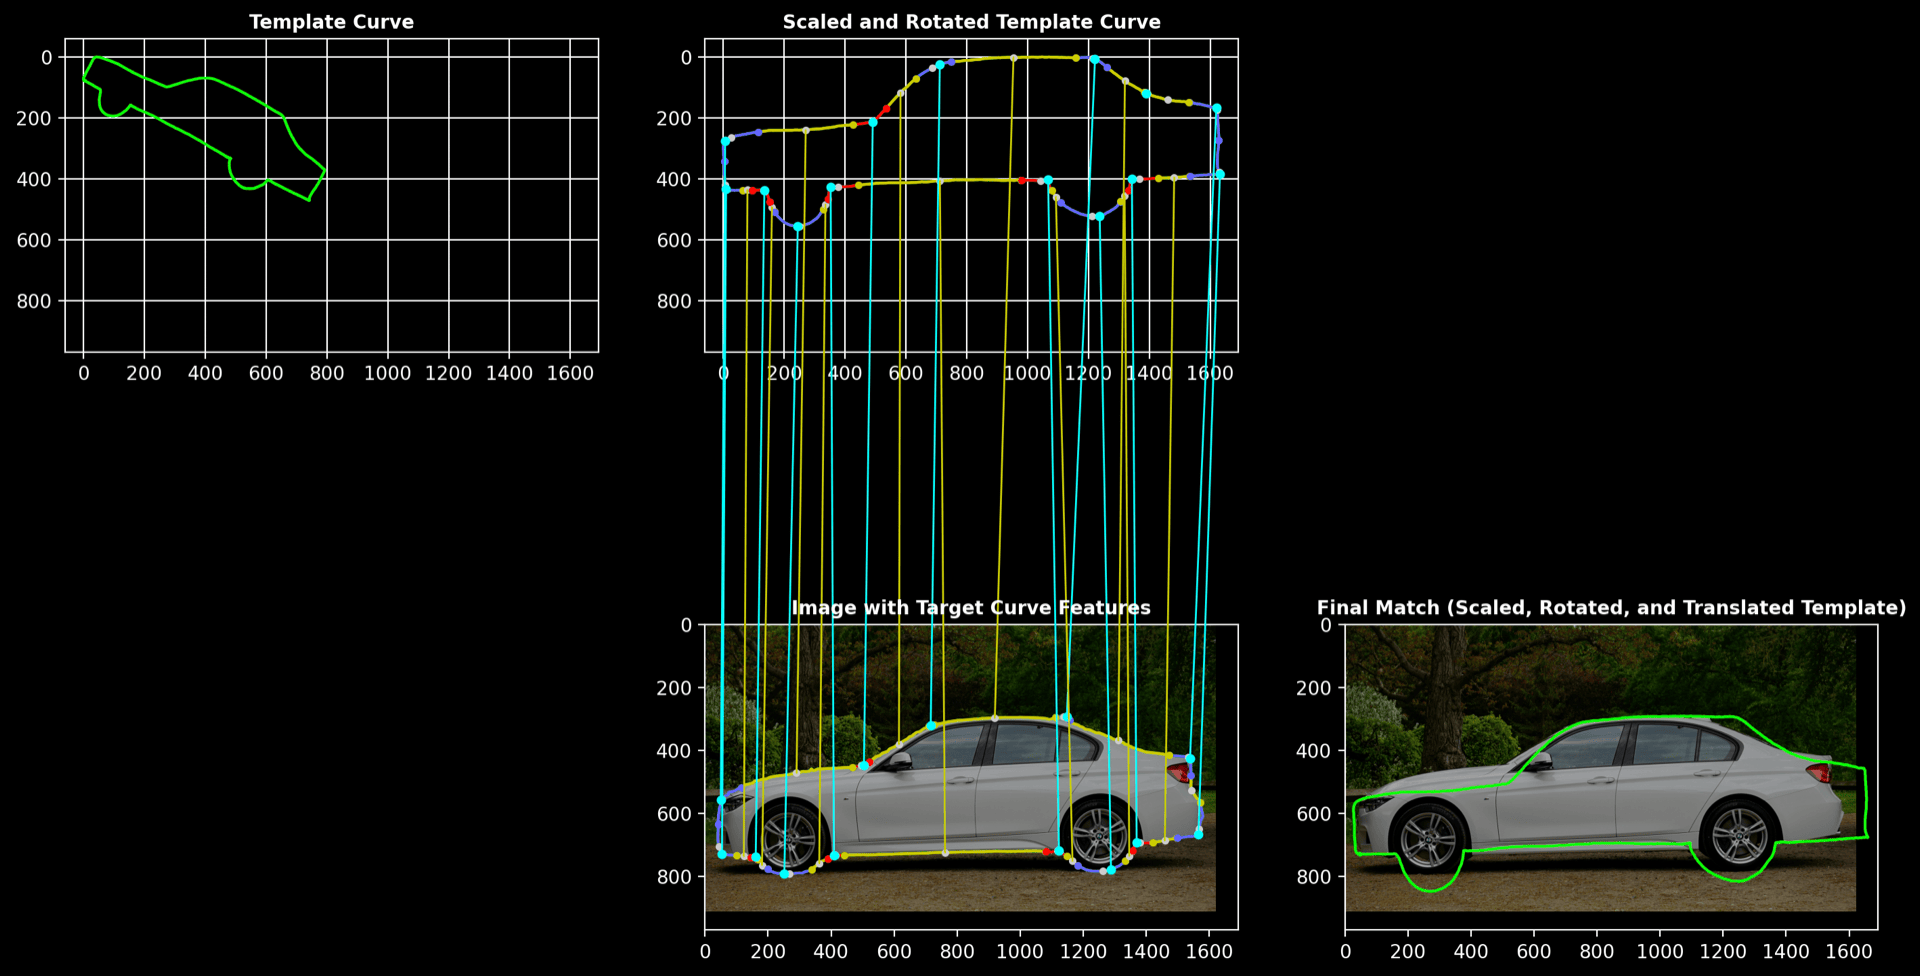The width and height of the screenshot is (1920, 976).
Task: Click y-axis label 200 in the Scaled and Rotated plot
Action: click(x=674, y=118)
